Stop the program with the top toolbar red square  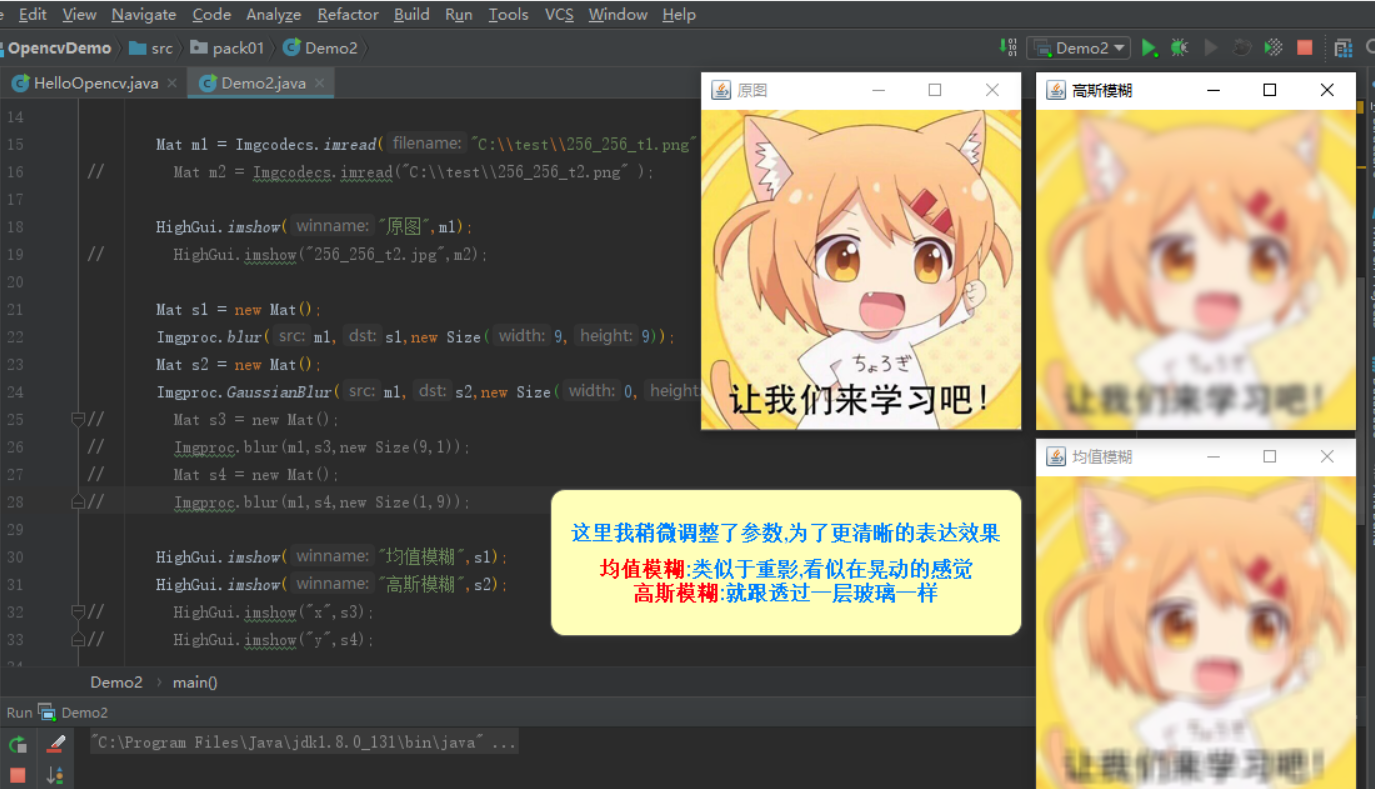click(1304, 47)
